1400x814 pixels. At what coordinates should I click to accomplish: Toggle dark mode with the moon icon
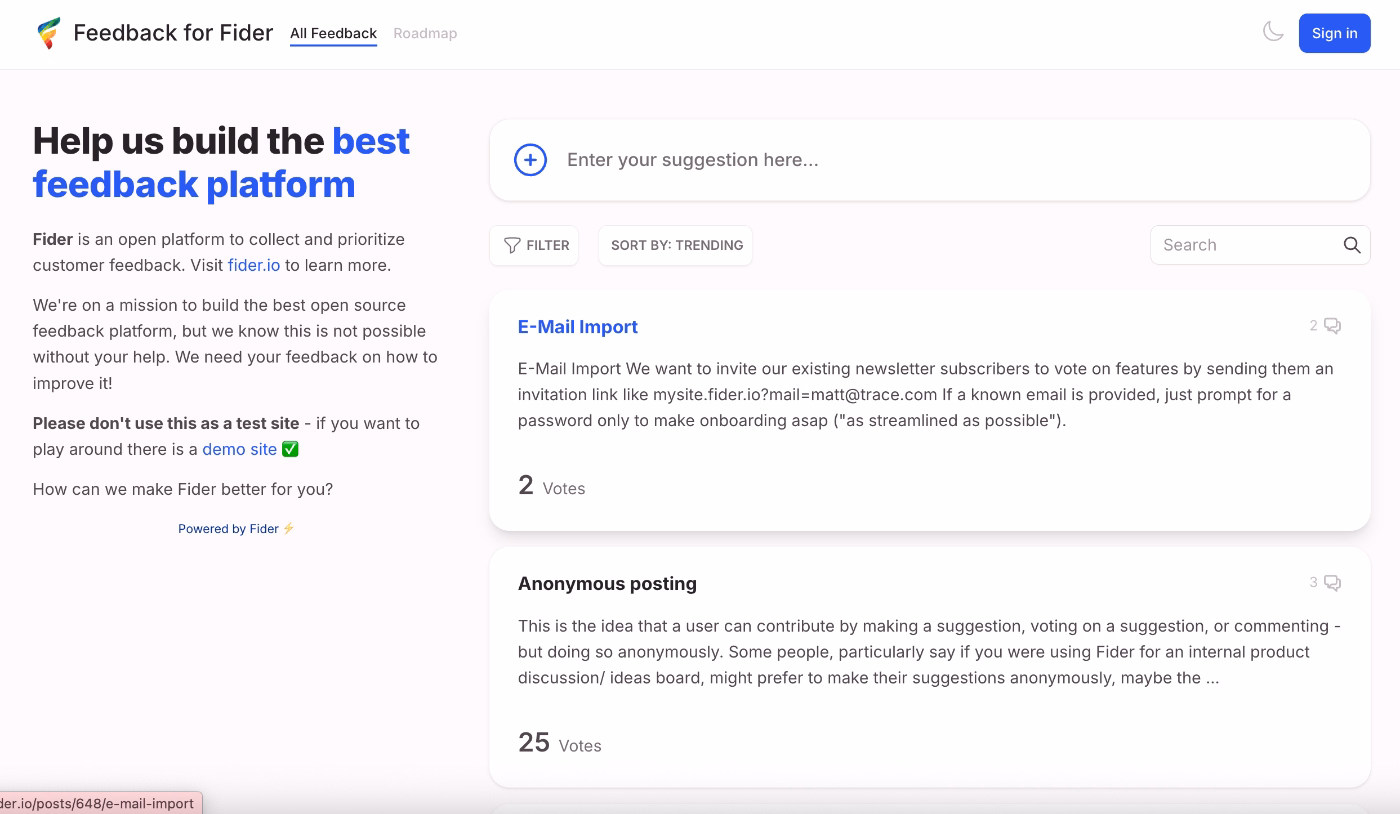click(1273, 32)
